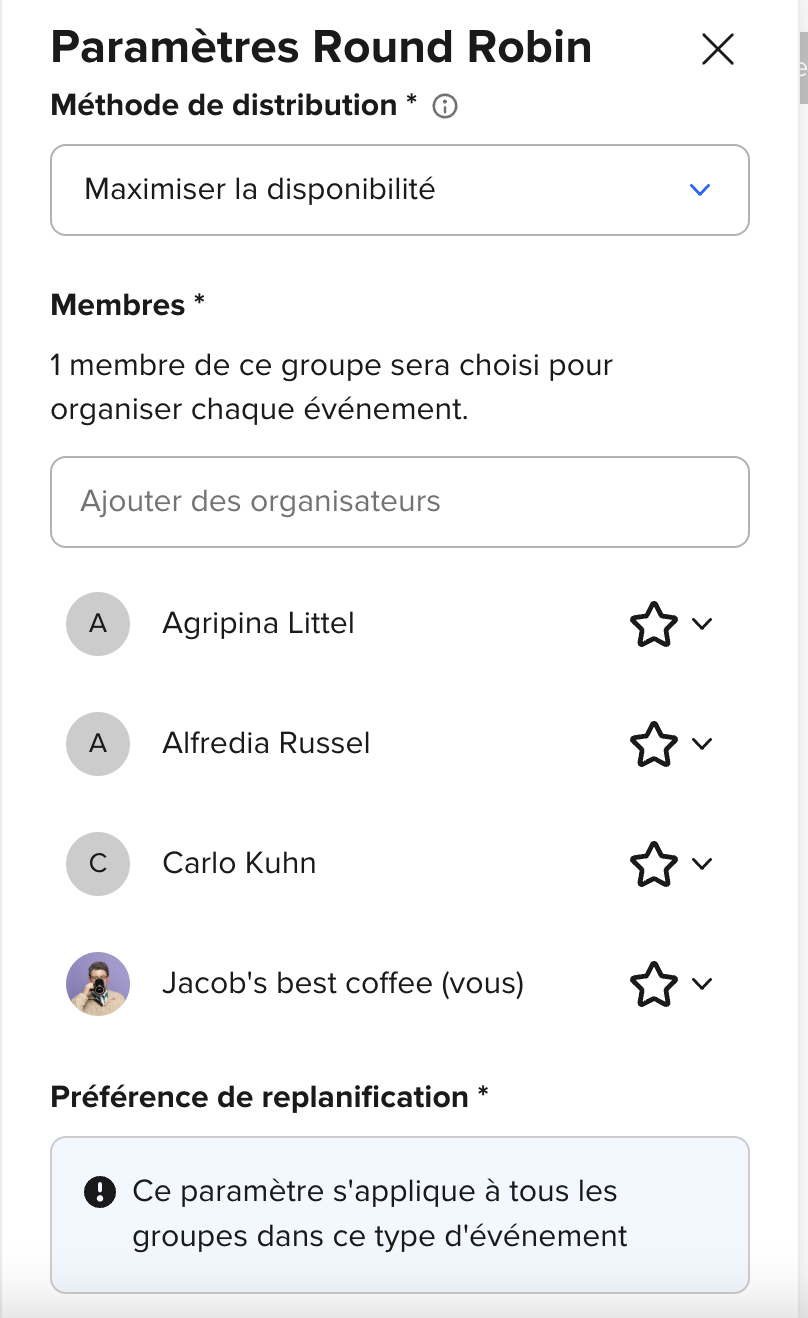Image resolution: width=808 pixels, height=1318 pixels.
Task: Toggle the star for Alfredia Russel
Action: 654,744
